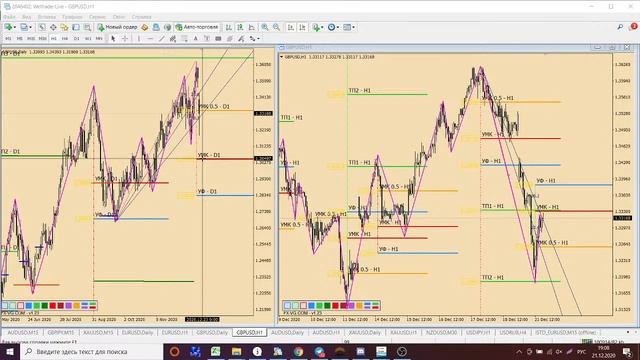Open Chrome from the taskbar
Screen dimensions: 640x360
(298, 351)
